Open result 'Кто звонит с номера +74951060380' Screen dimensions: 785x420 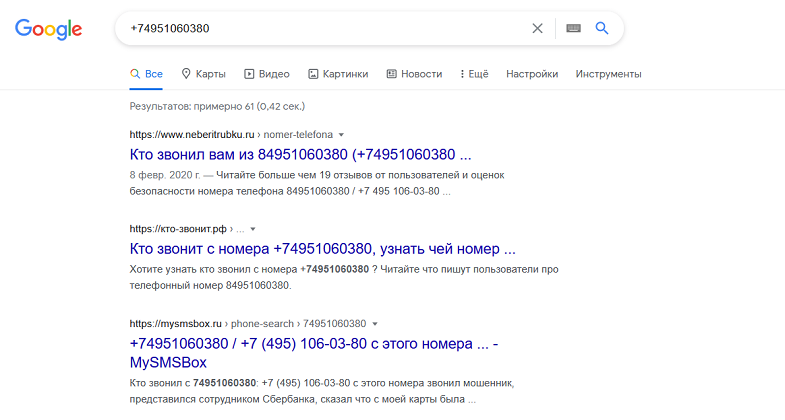pyautogui.click(x=322, y=249)
